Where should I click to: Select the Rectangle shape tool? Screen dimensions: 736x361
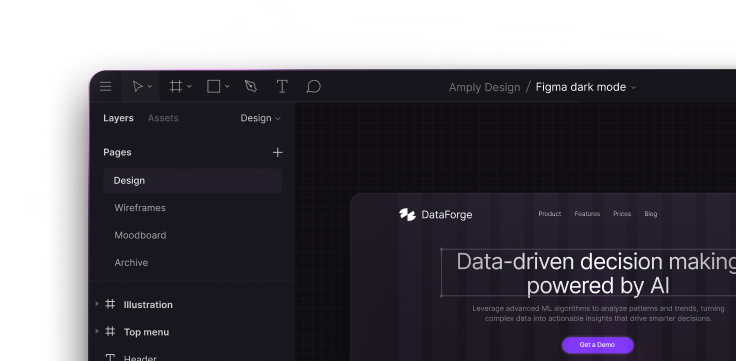coord(214,86)
